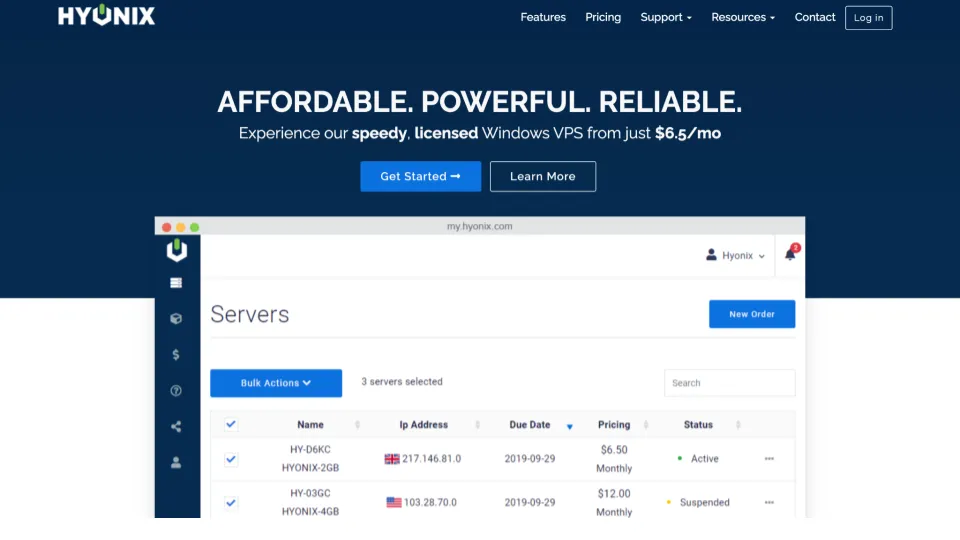Click the green mac window maximize dot

[195, 227]
